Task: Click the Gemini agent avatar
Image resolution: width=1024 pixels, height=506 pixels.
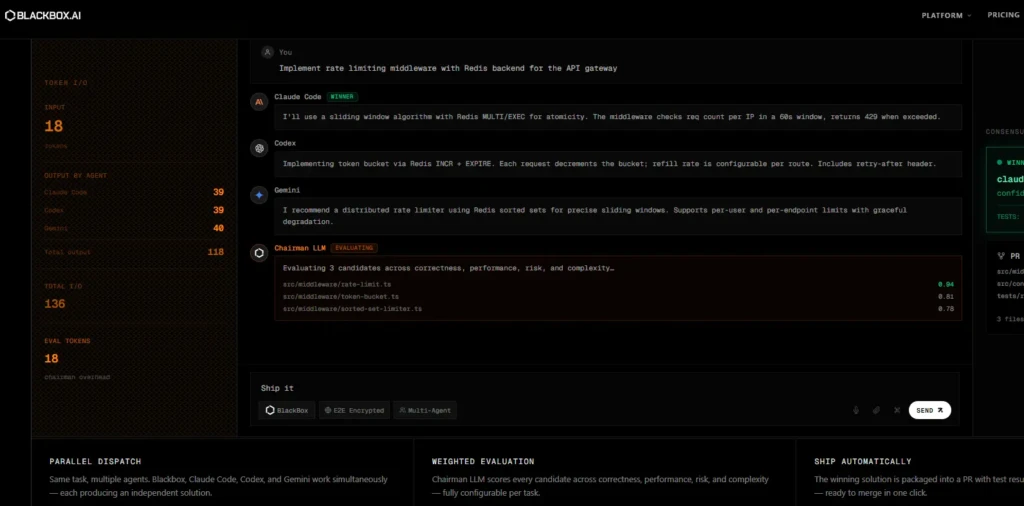Action: point(259,195)
